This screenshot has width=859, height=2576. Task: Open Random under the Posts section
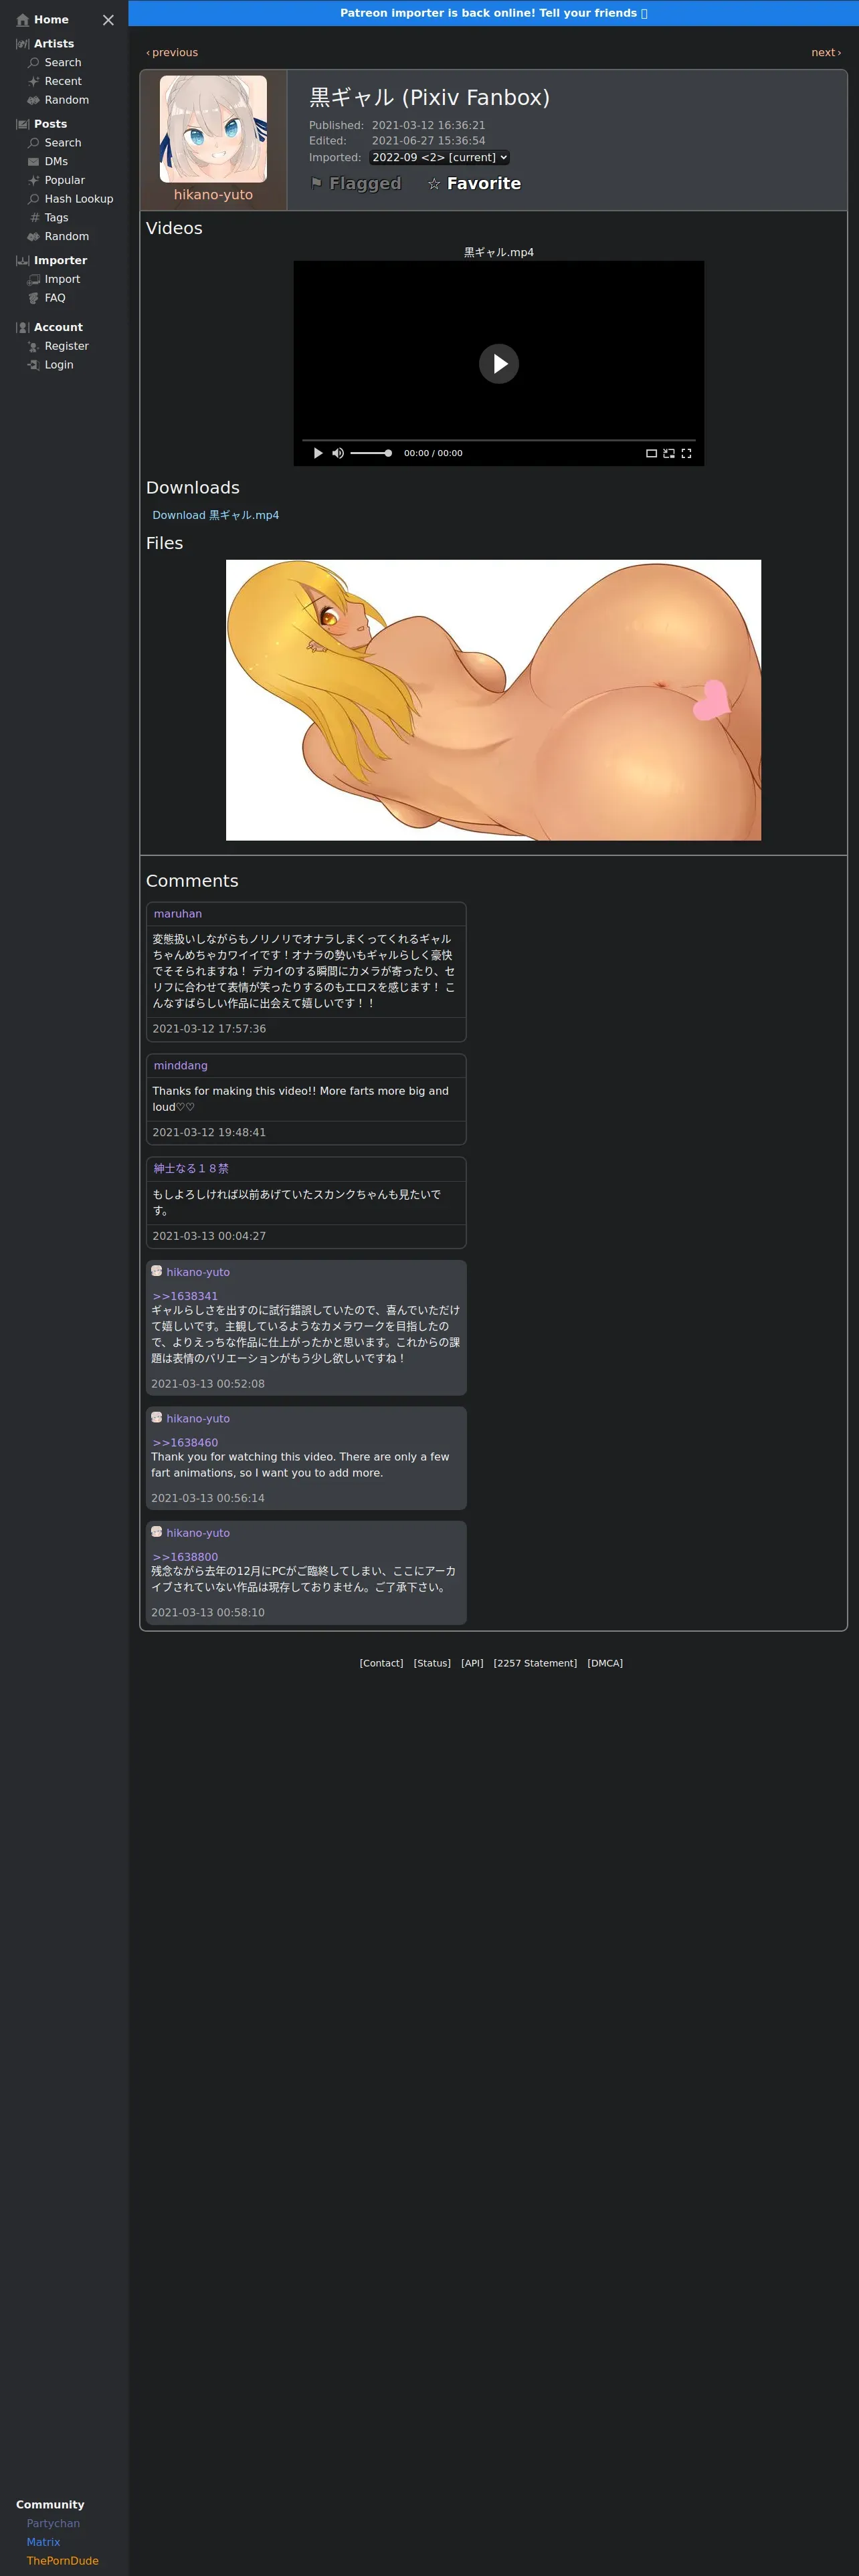58,237
